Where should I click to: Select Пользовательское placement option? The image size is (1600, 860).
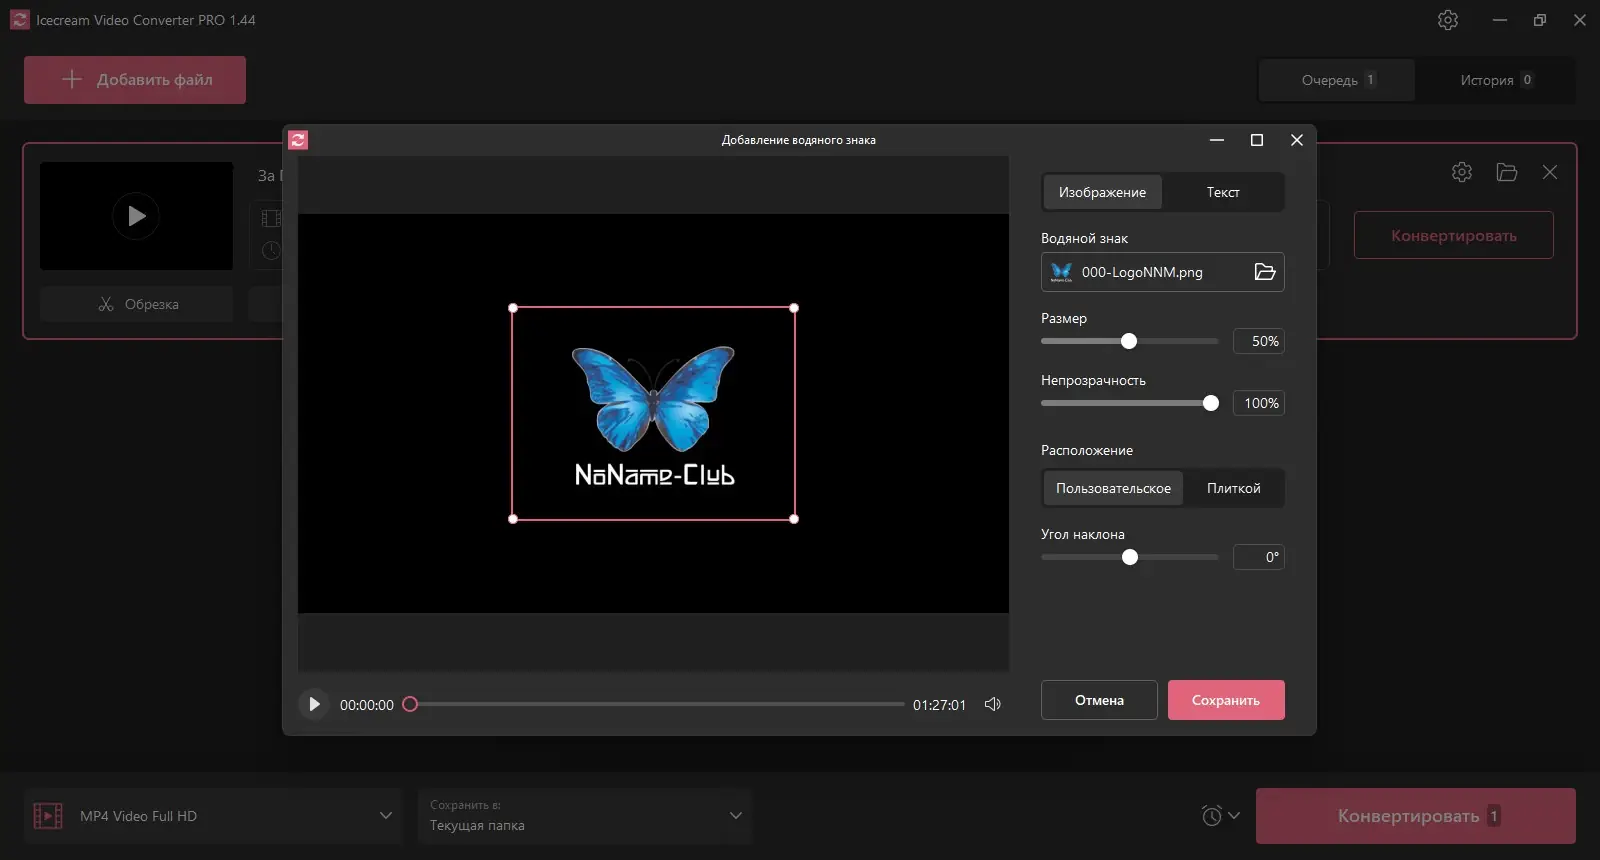pyautogui.click(x=1113, y=488)
